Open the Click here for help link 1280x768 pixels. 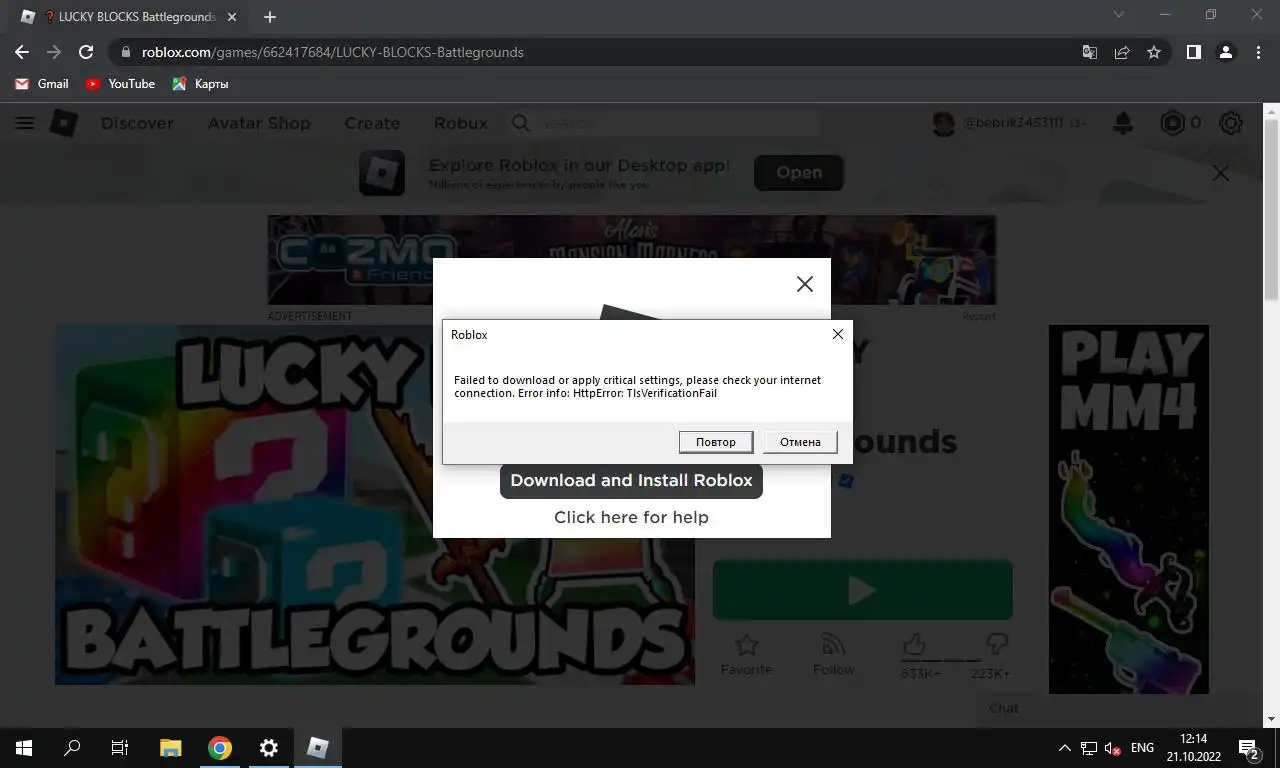click(631, 517)
